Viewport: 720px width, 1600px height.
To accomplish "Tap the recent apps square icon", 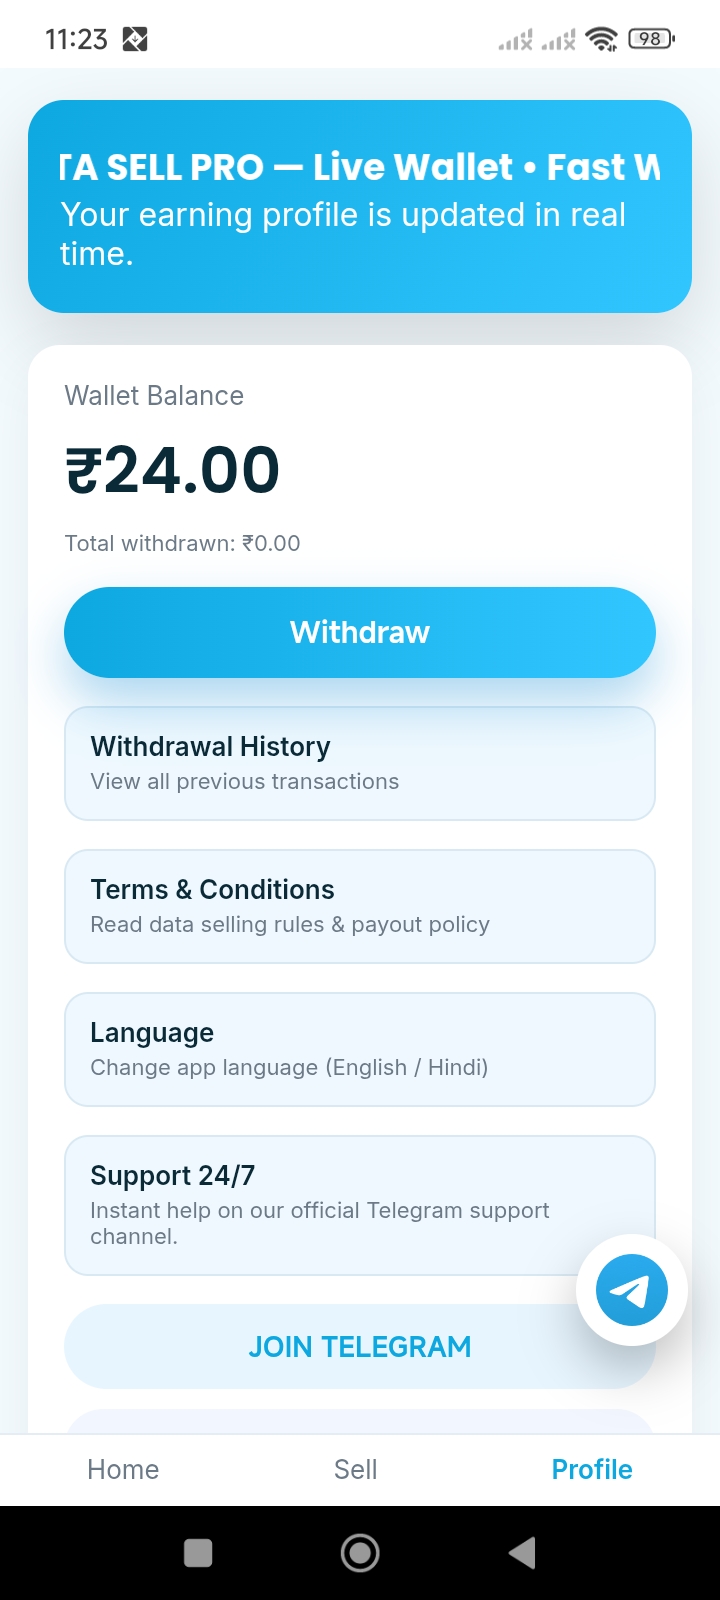I will pos(198,1553).
